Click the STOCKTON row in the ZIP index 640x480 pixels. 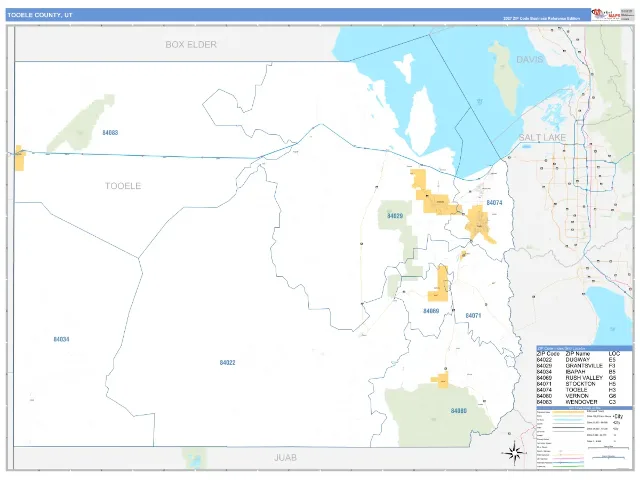coord(576,384)
